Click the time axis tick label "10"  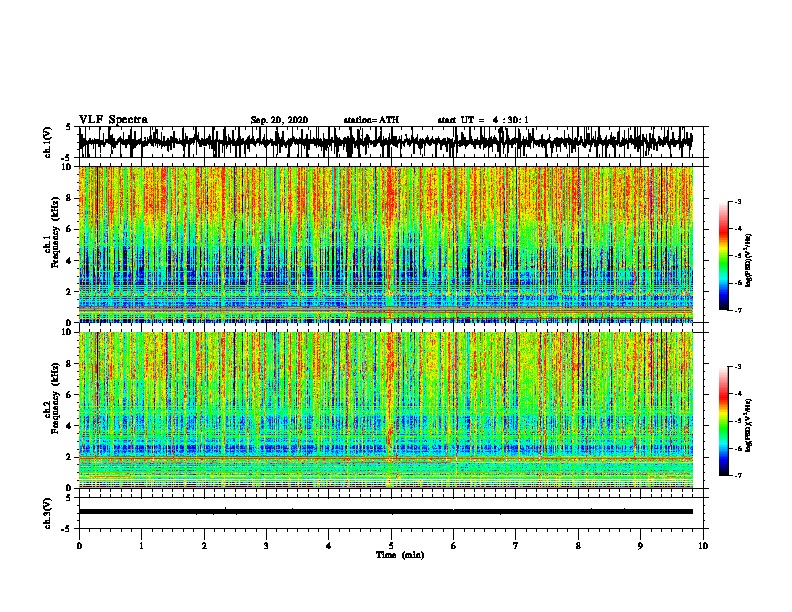703,546
